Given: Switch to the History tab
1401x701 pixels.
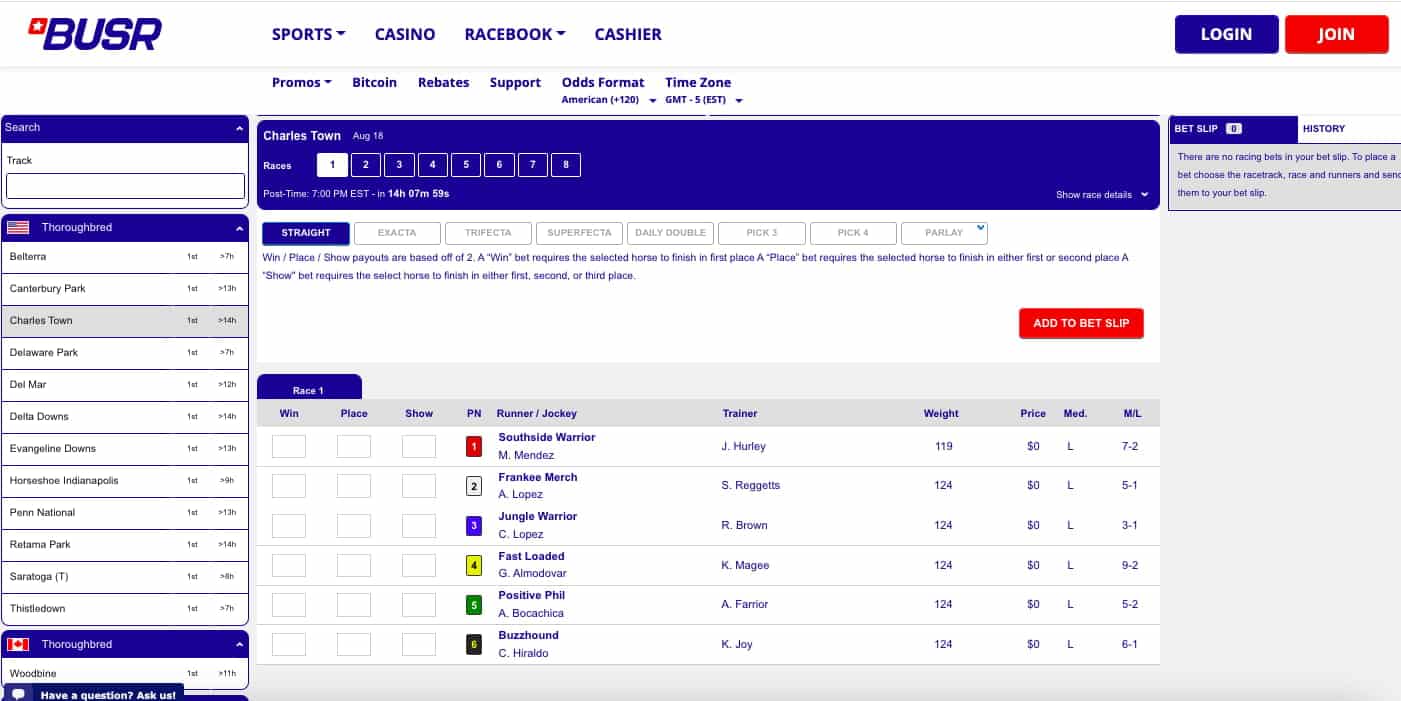Looking at the screenshot, I should [x=1324, y=129].
